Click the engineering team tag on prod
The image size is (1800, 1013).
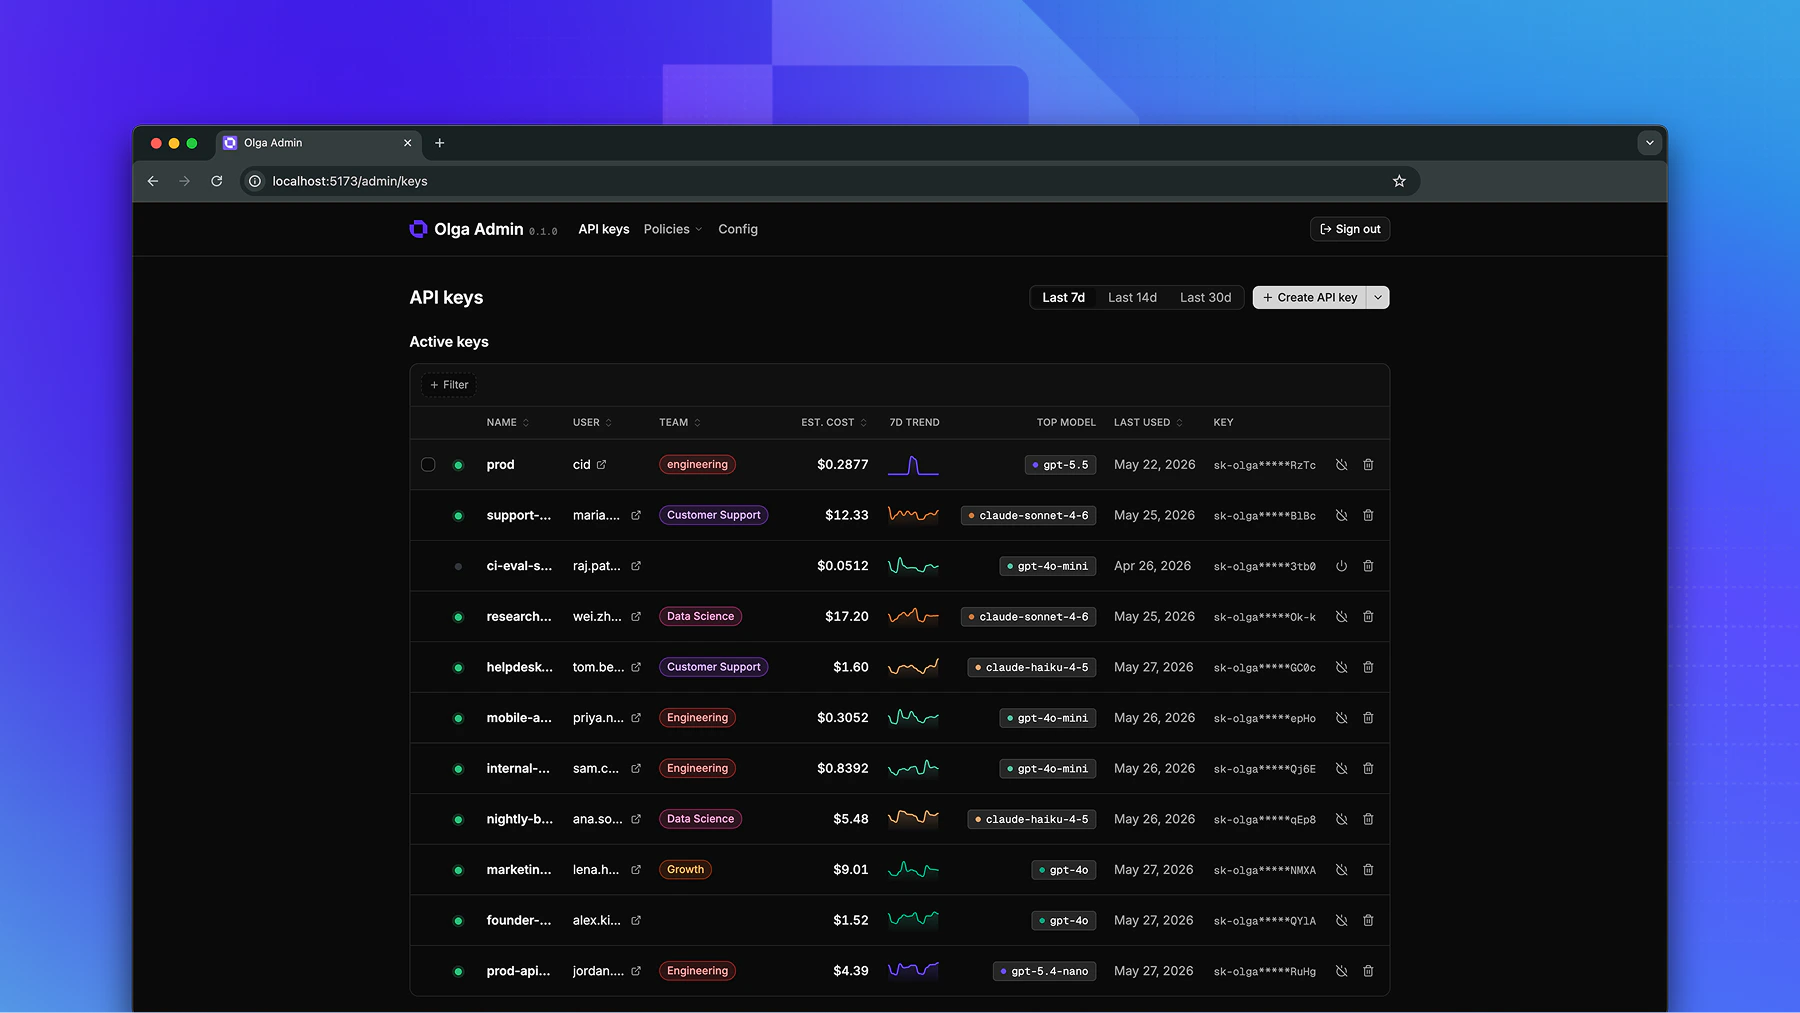click(697, 465)
